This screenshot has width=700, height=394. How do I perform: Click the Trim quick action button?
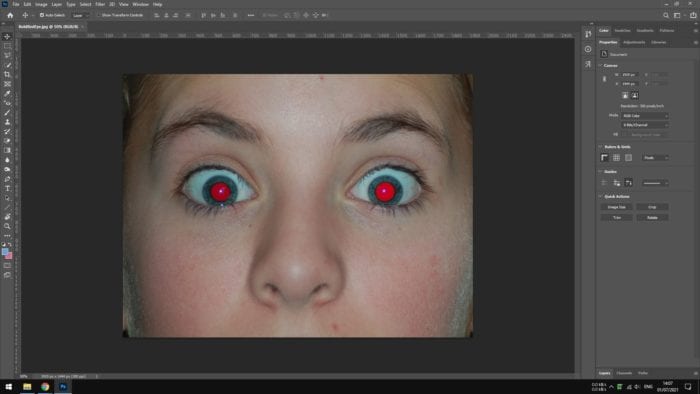click(617, 218)
